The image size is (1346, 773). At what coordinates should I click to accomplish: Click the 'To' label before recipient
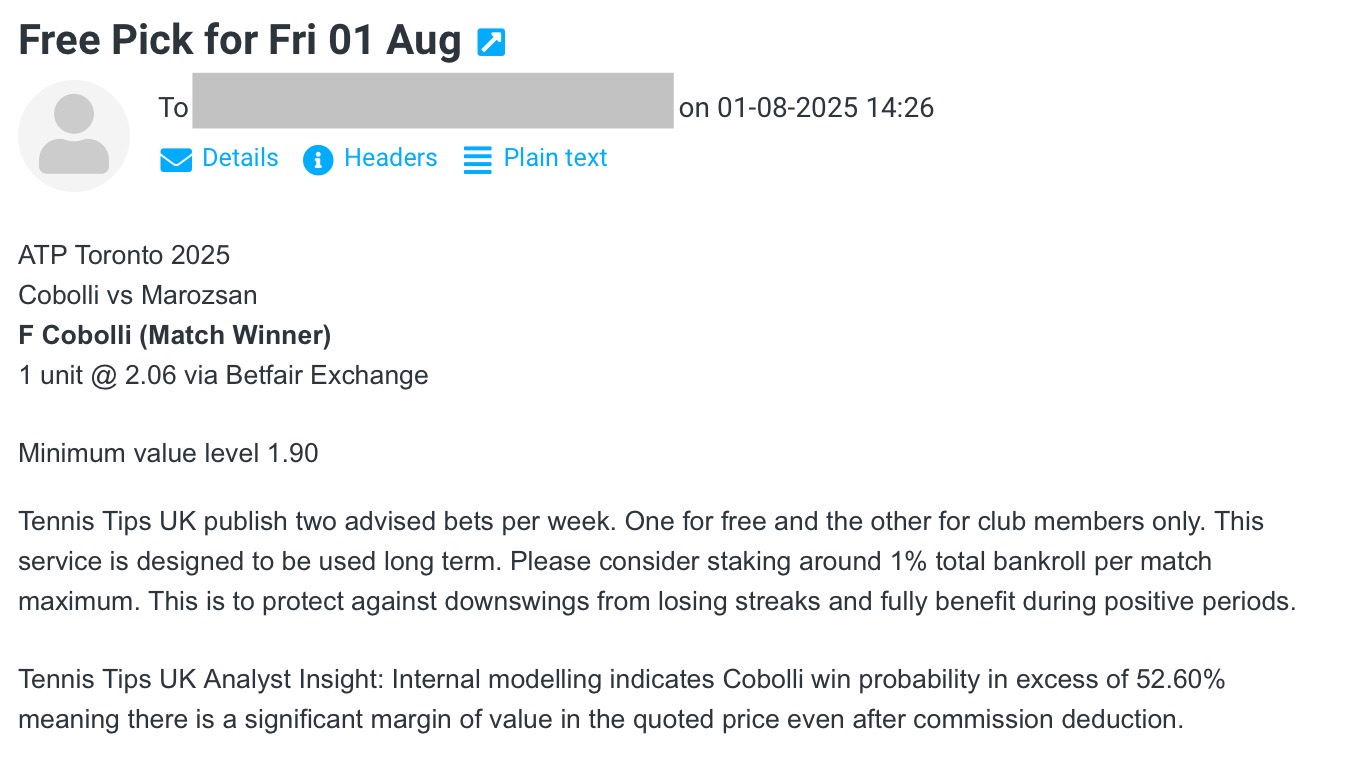point(173,108)
